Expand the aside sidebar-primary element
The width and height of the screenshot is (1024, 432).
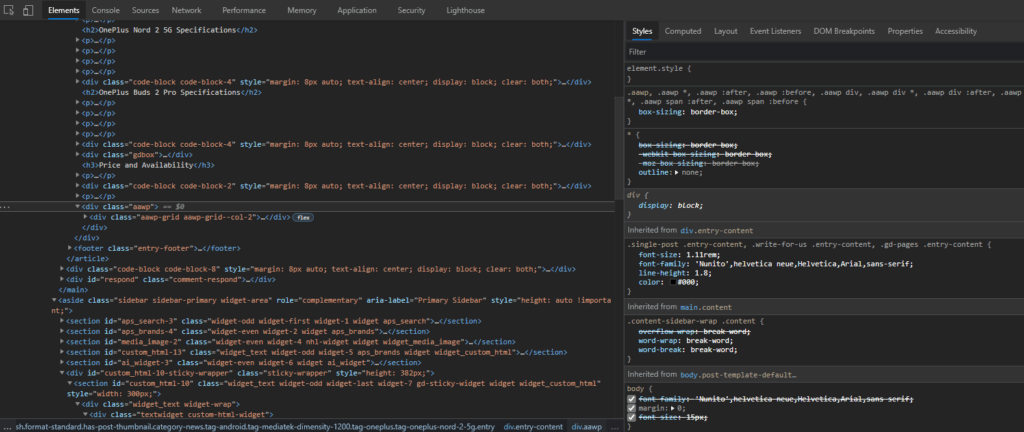tap(54, 300)
